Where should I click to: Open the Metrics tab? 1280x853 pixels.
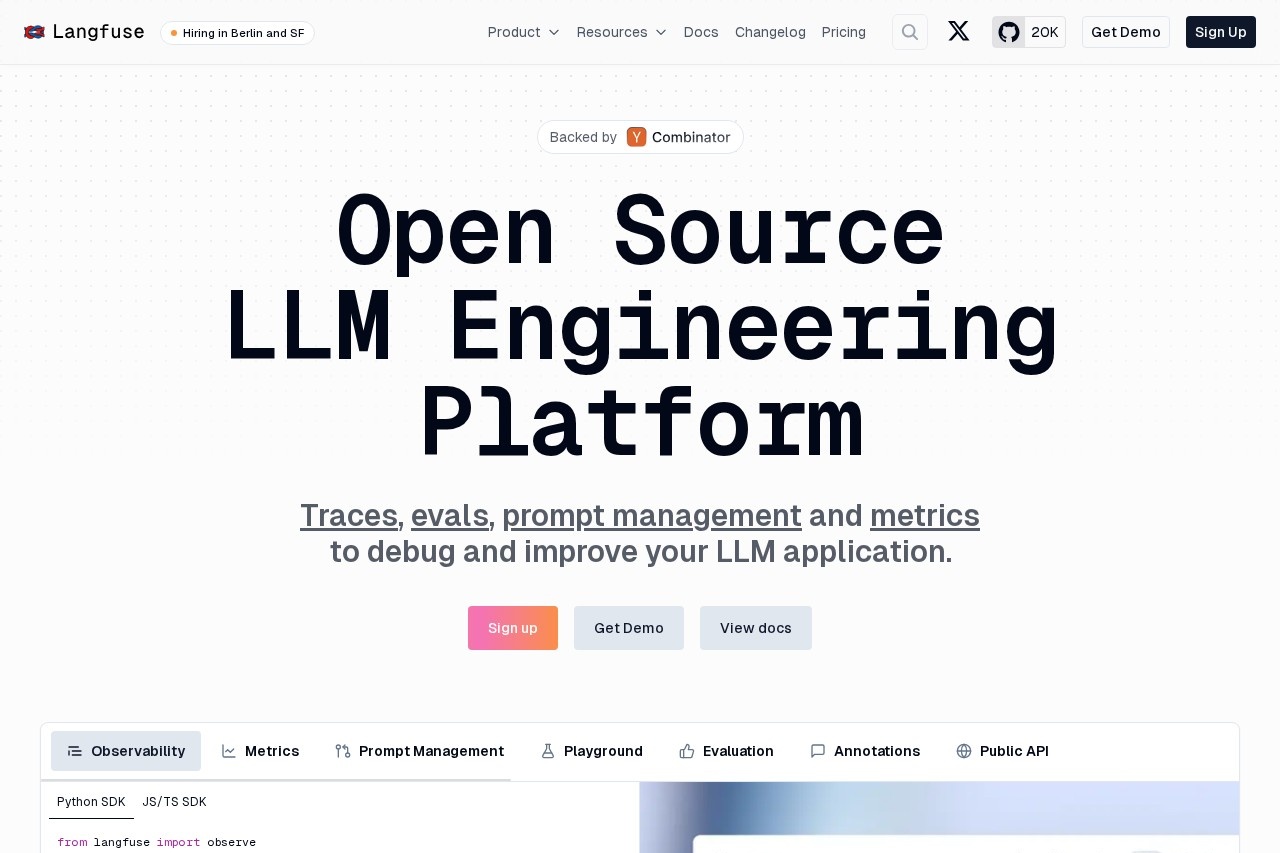pyautogui.click(x=260, y=751)
